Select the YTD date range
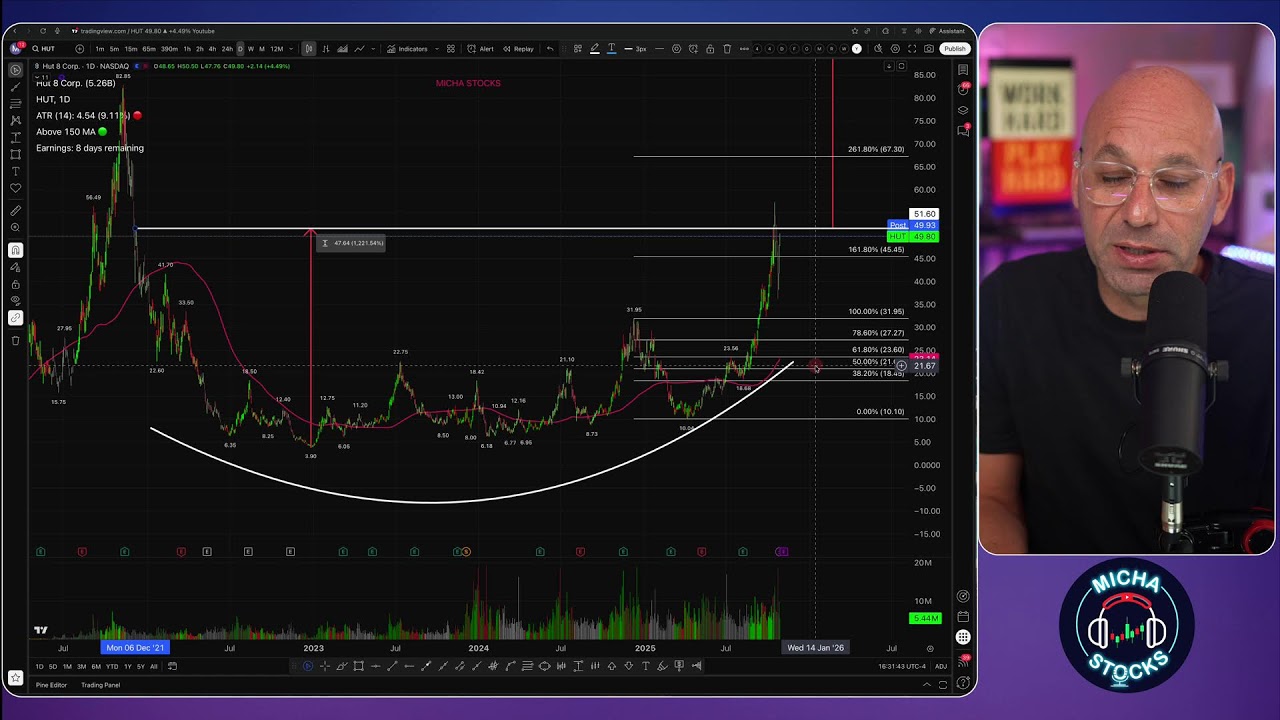 [111, 667]
